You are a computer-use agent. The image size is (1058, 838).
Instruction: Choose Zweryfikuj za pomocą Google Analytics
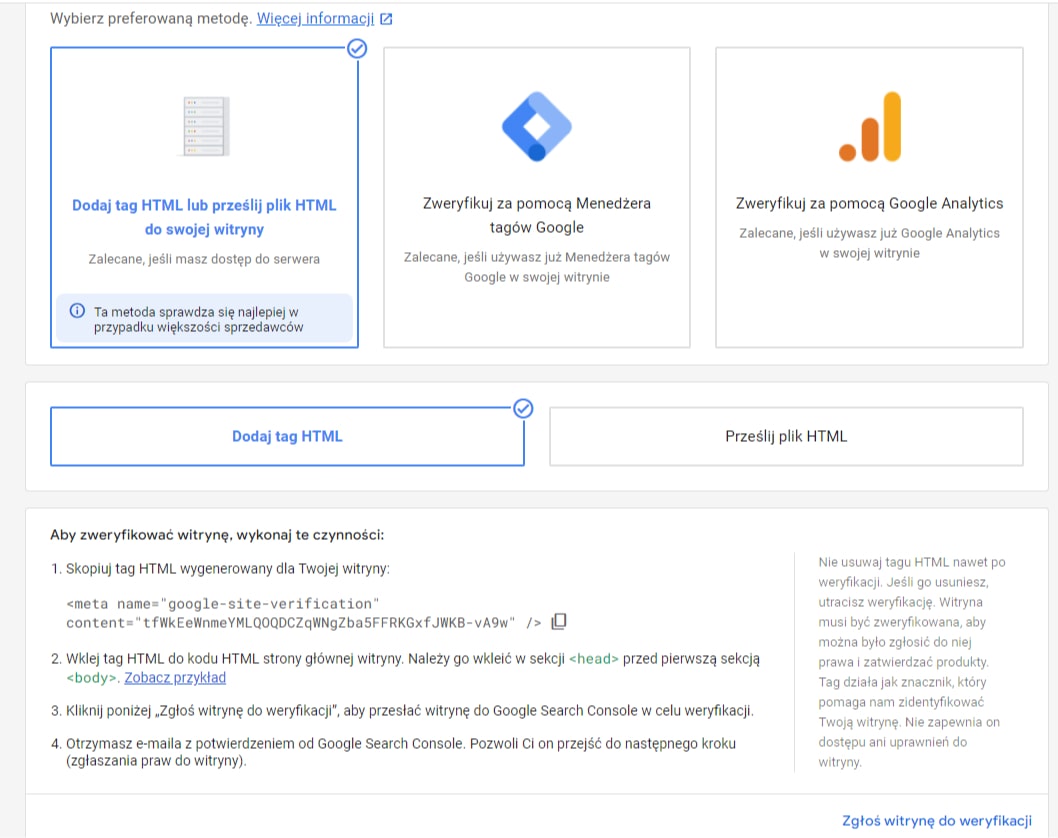click(x=869, y=203)
